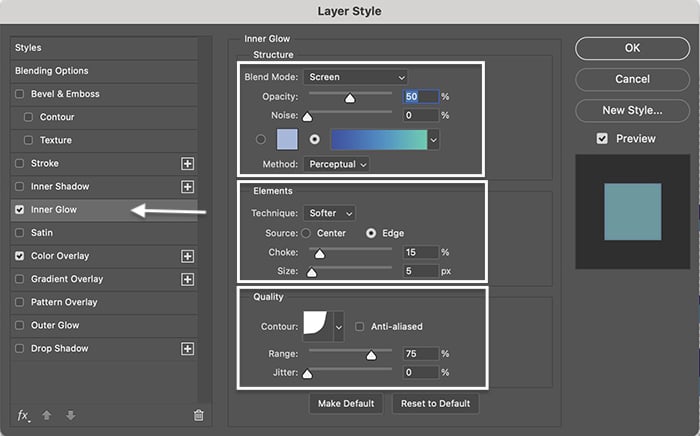Image resolution: width=700 pixels, height=436 pixels.
Task: Add another Drop Shadow with plus icon
Action: pyautogui.click(x=188, y=349)
